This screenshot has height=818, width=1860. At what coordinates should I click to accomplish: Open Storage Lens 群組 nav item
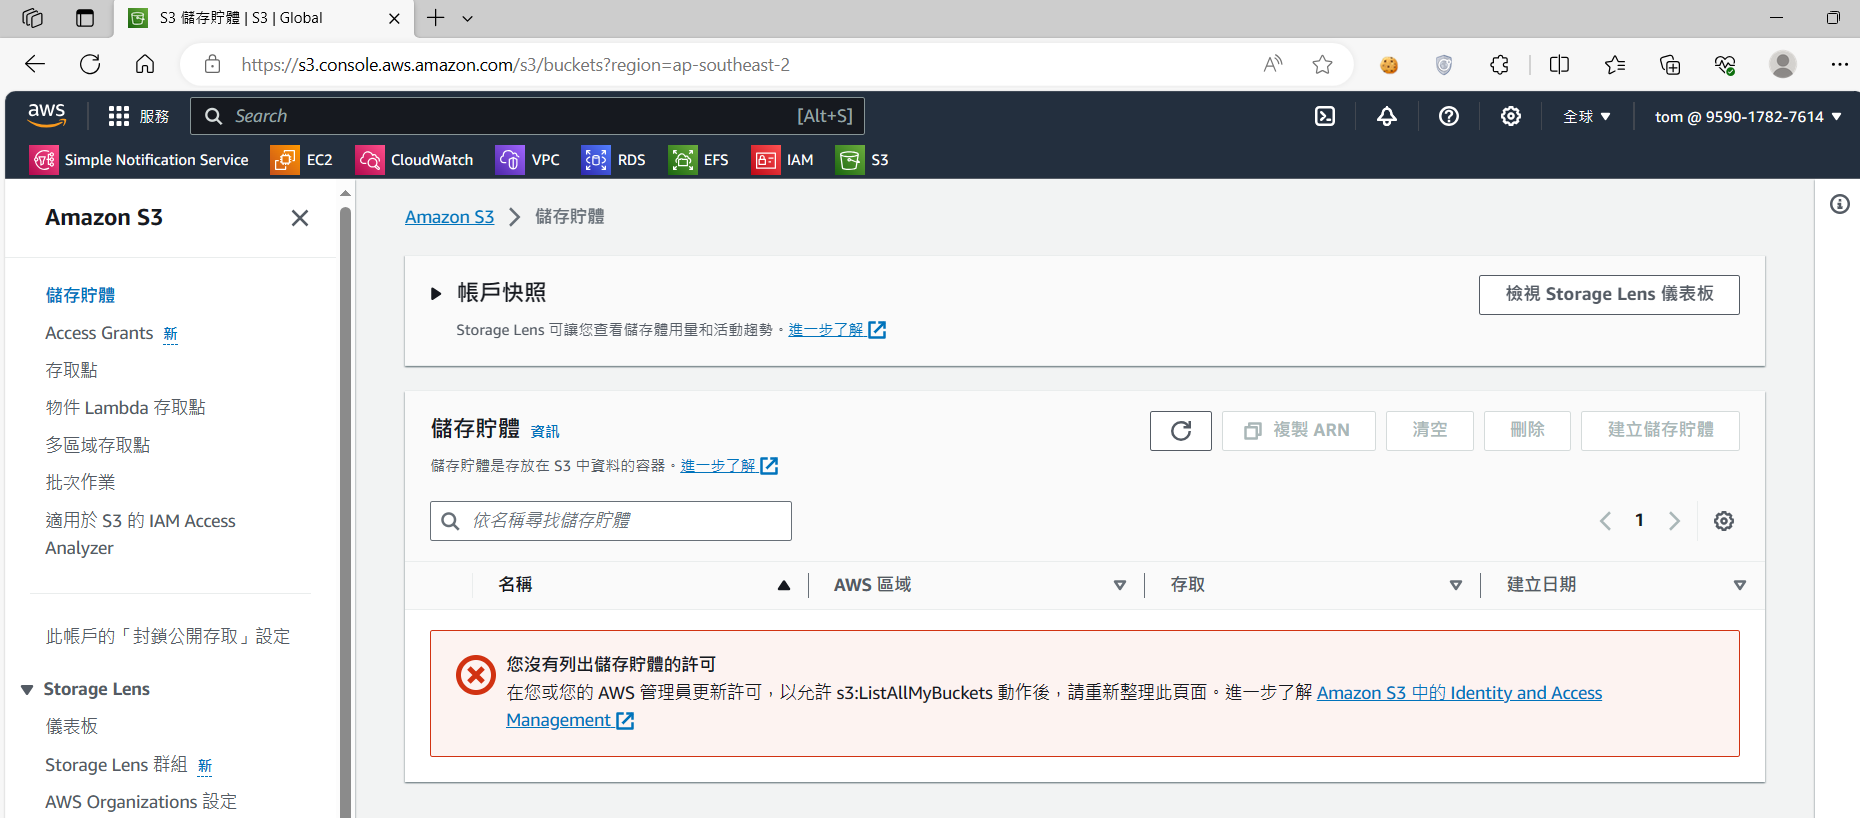pyautogui.click(x=116, y=765)
